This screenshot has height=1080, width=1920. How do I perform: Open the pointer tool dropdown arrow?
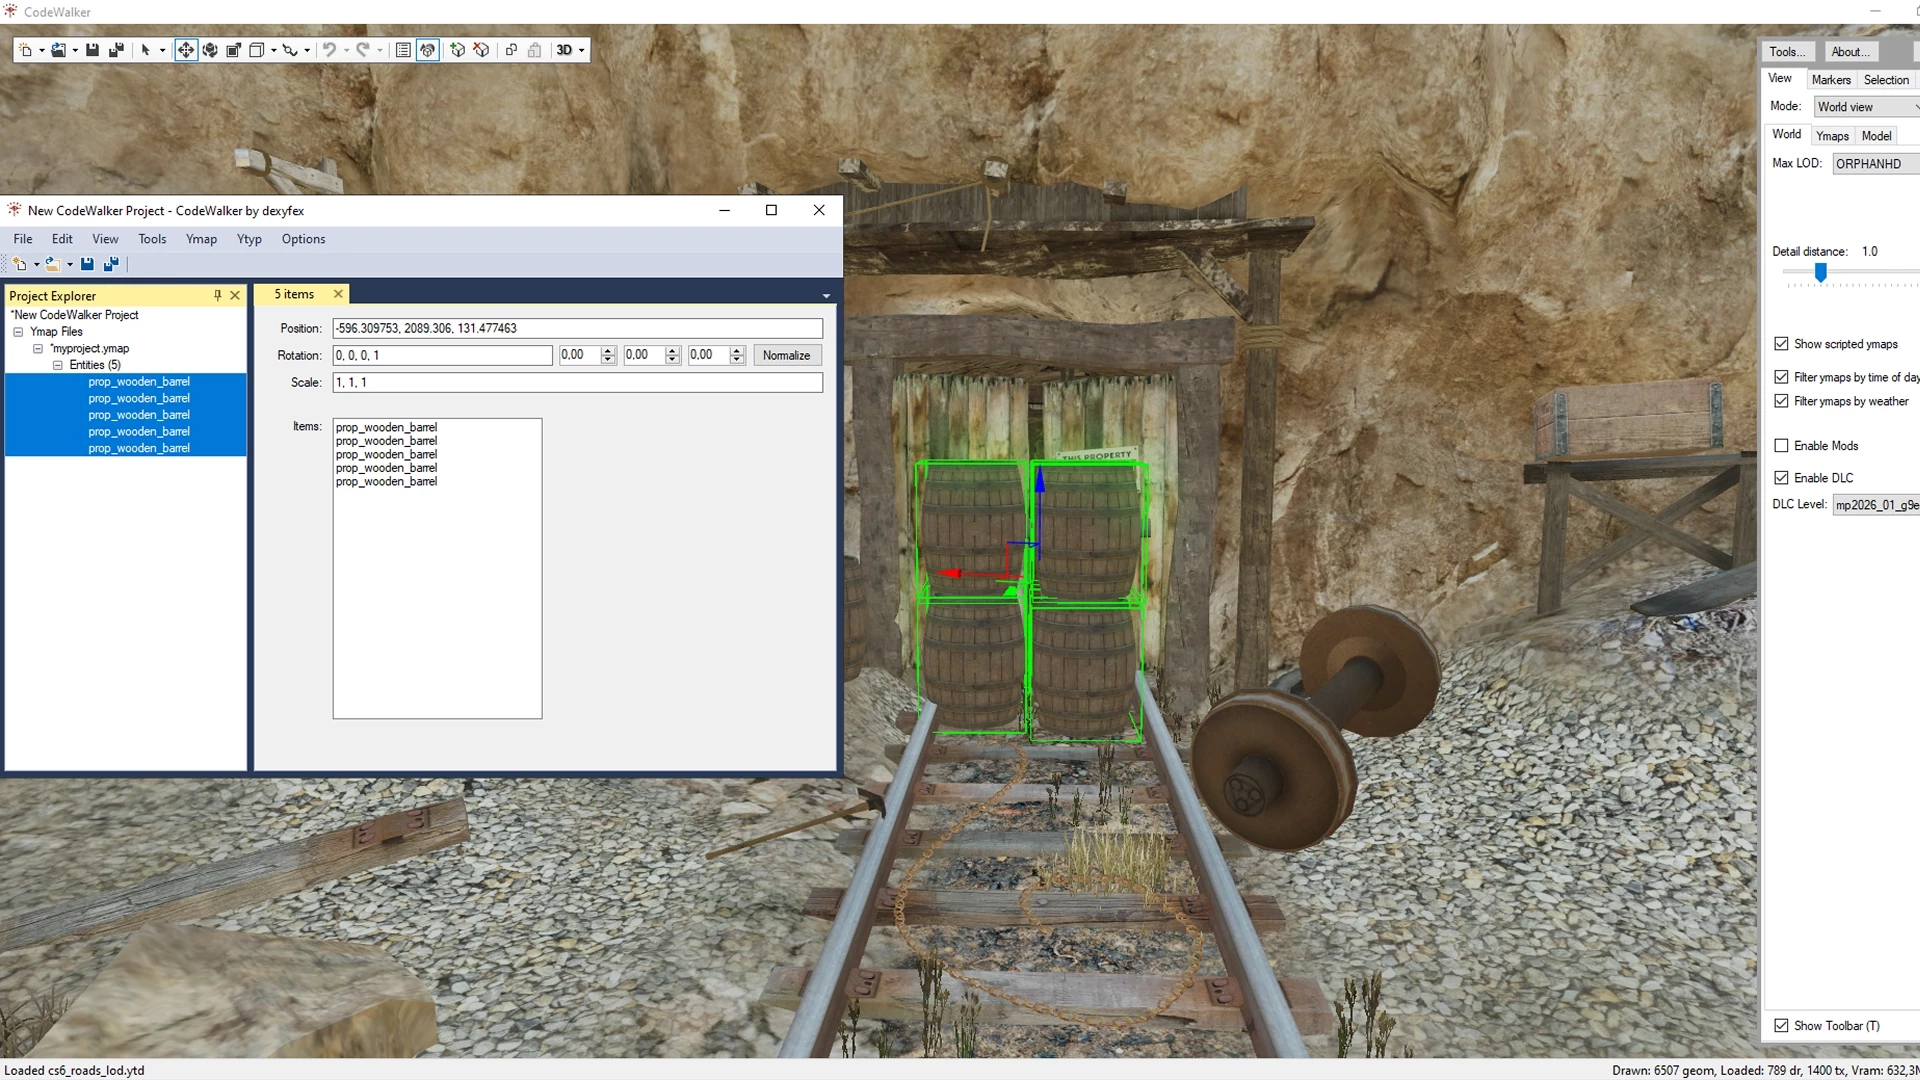[x=163, y=50]
